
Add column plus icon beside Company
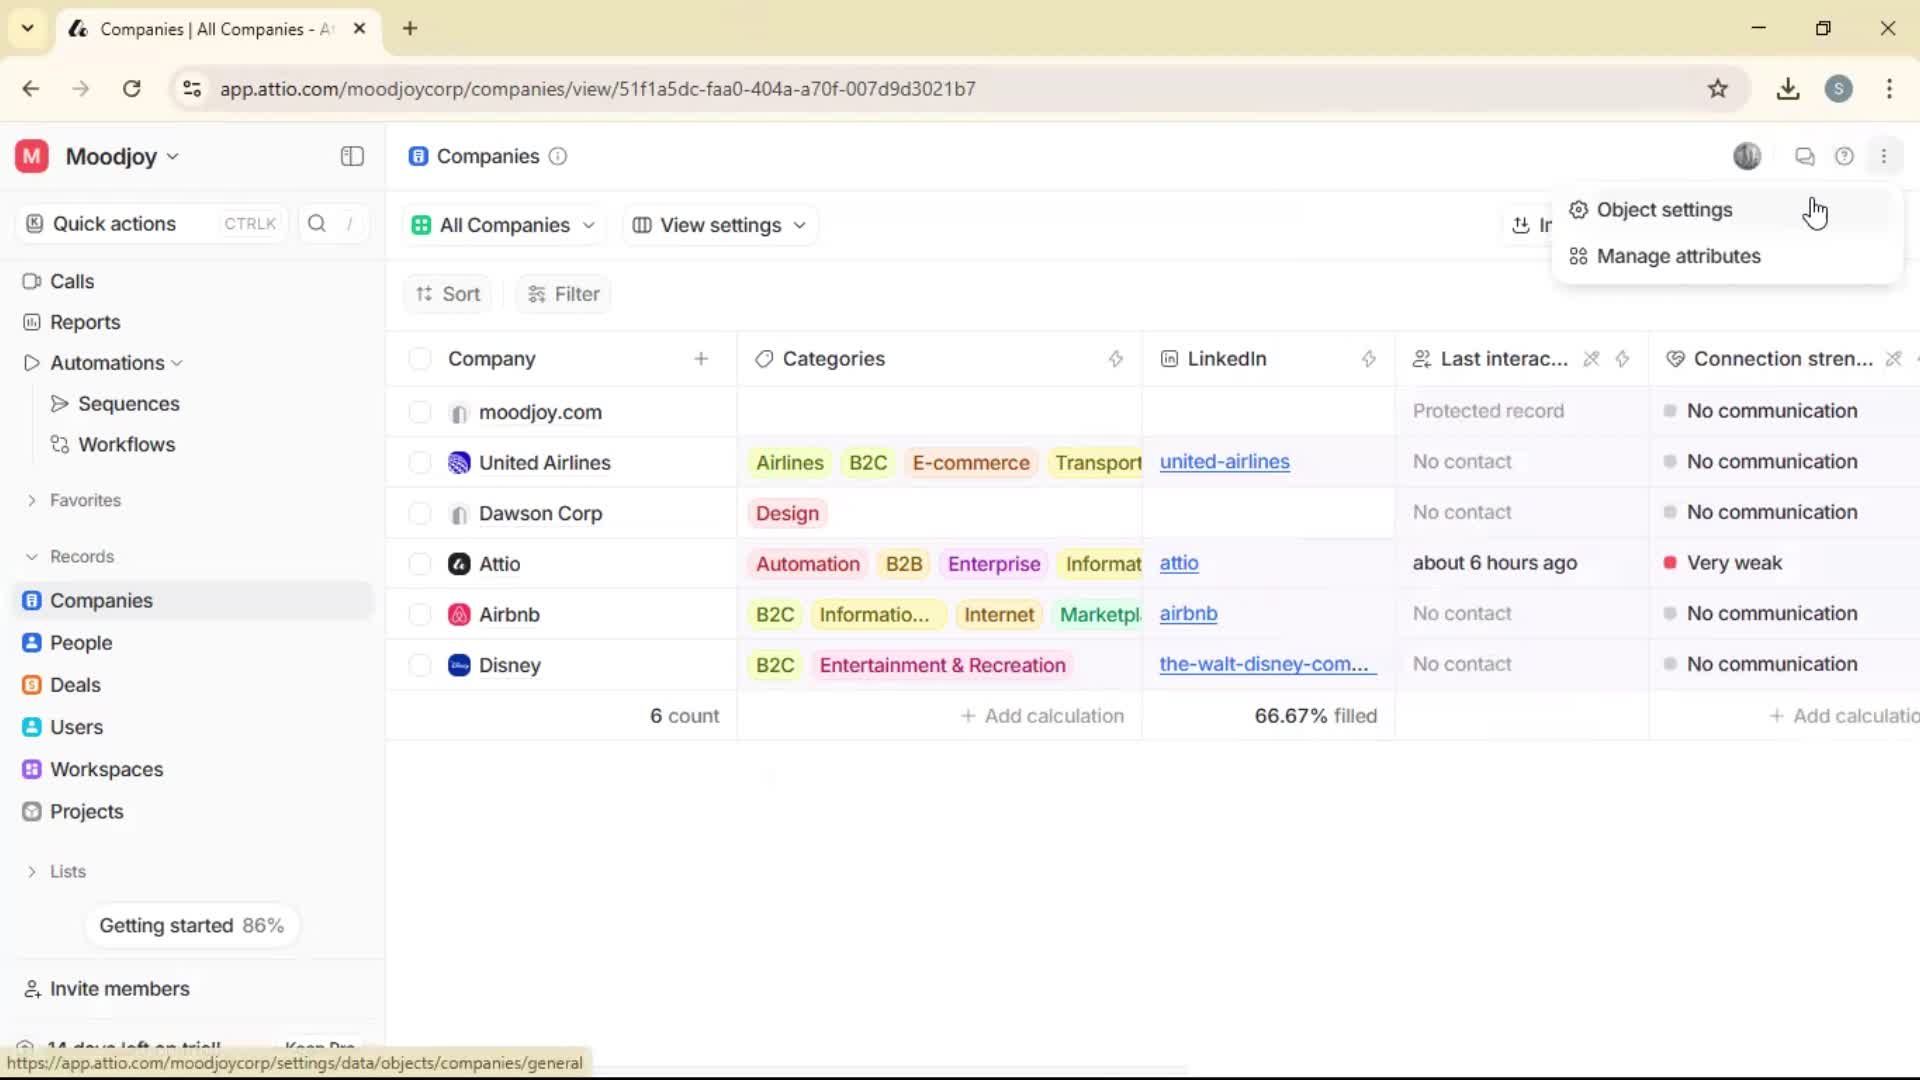[701, 359]
